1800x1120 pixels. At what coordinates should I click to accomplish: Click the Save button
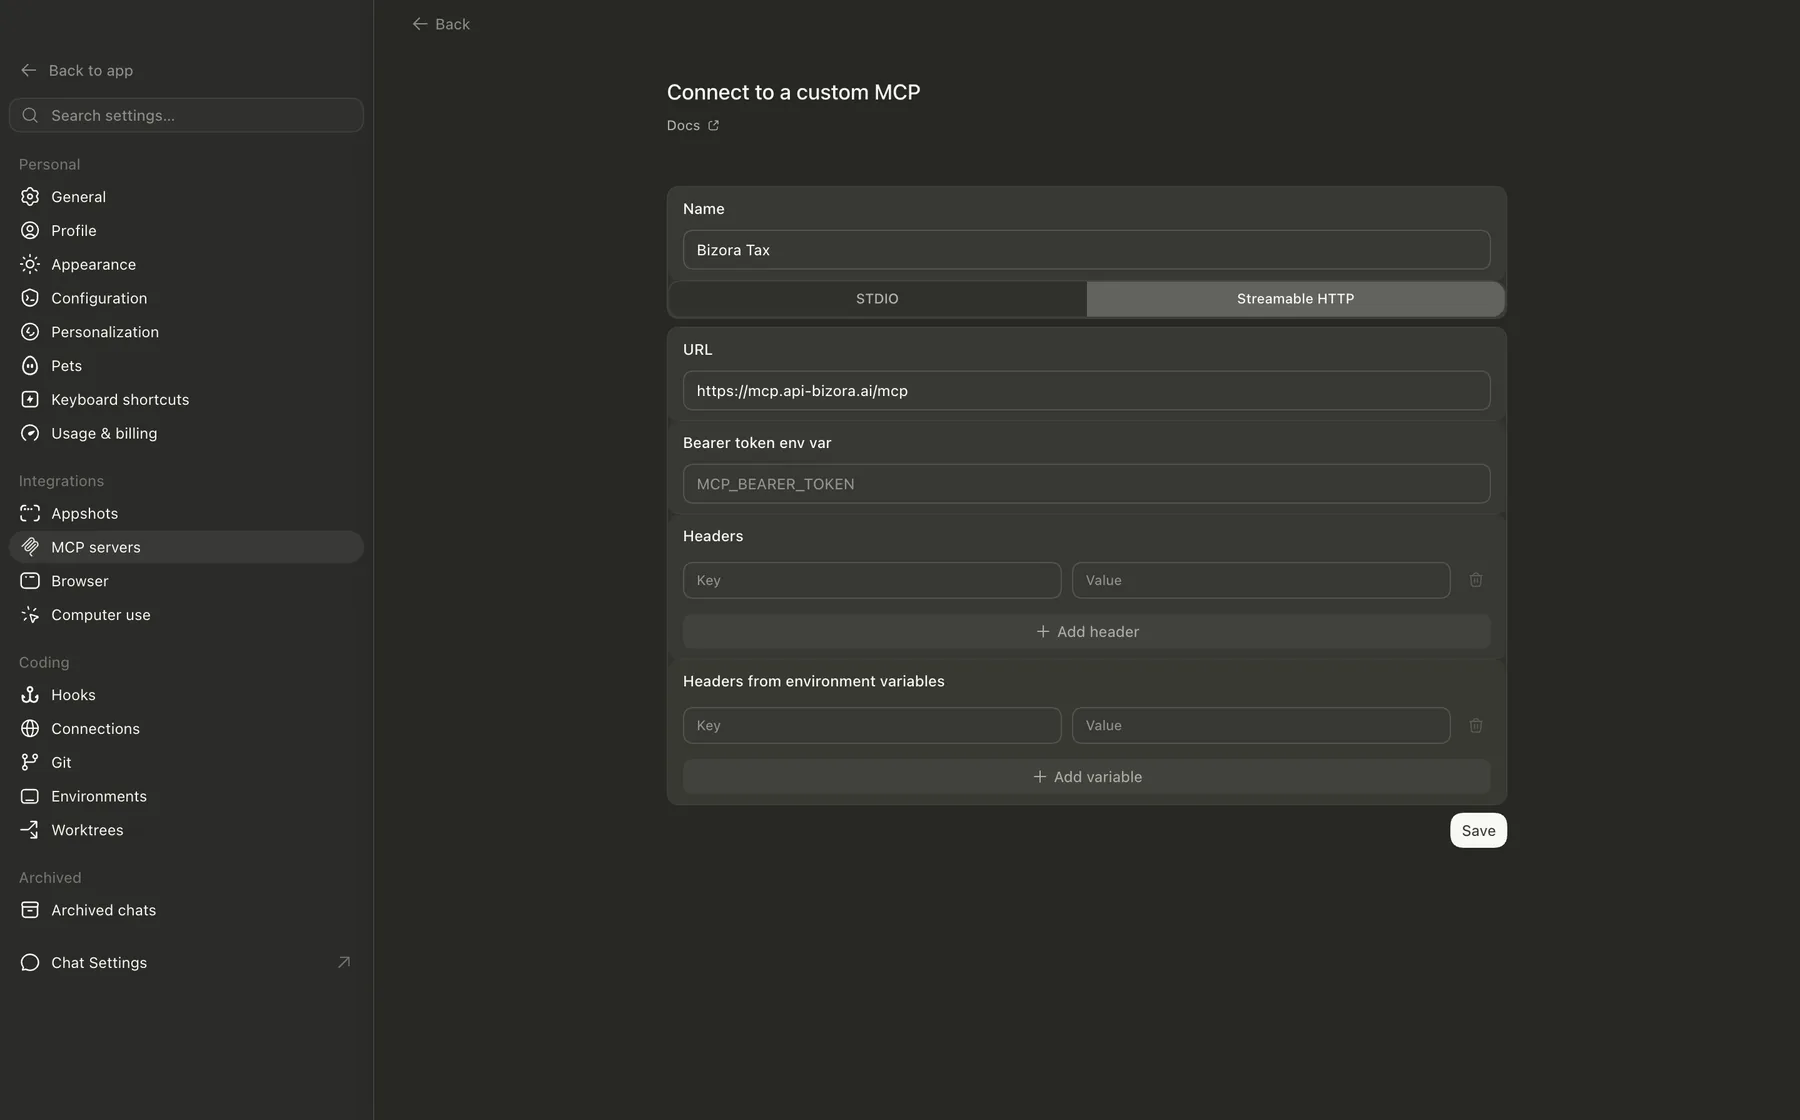click(x=1478, y=830)
